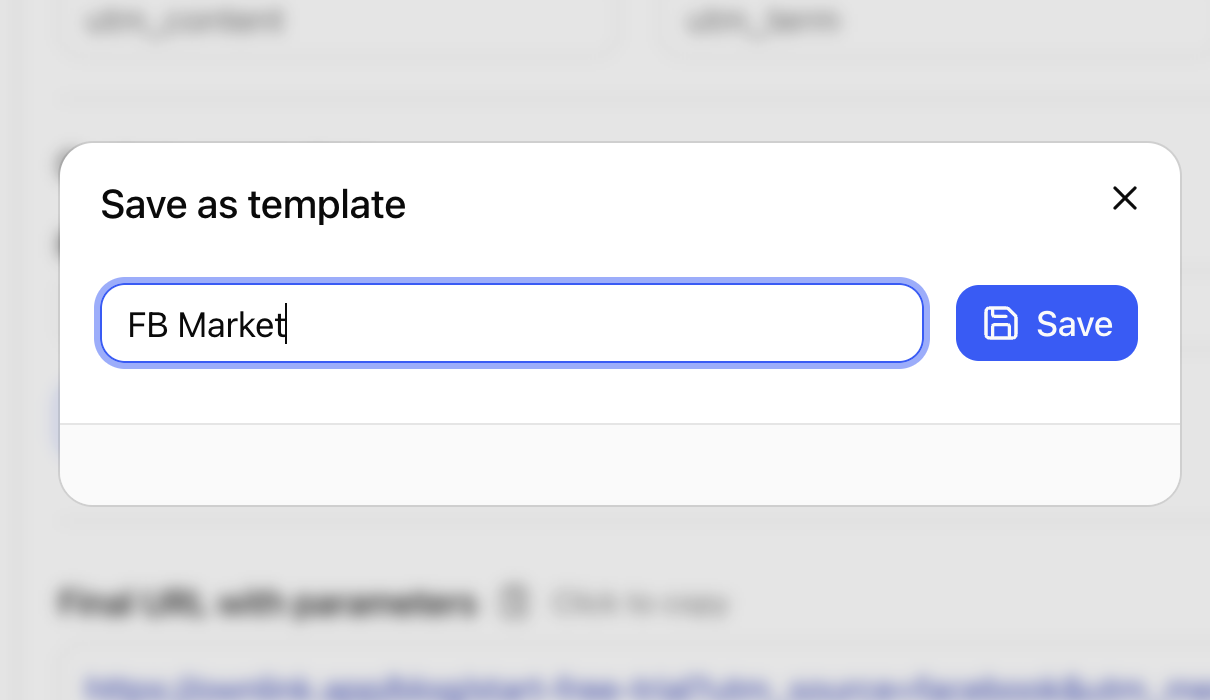The height and width of the screenshot is (700, 1210).
Task: Save the FB Market template
Action: [1047, 323]
